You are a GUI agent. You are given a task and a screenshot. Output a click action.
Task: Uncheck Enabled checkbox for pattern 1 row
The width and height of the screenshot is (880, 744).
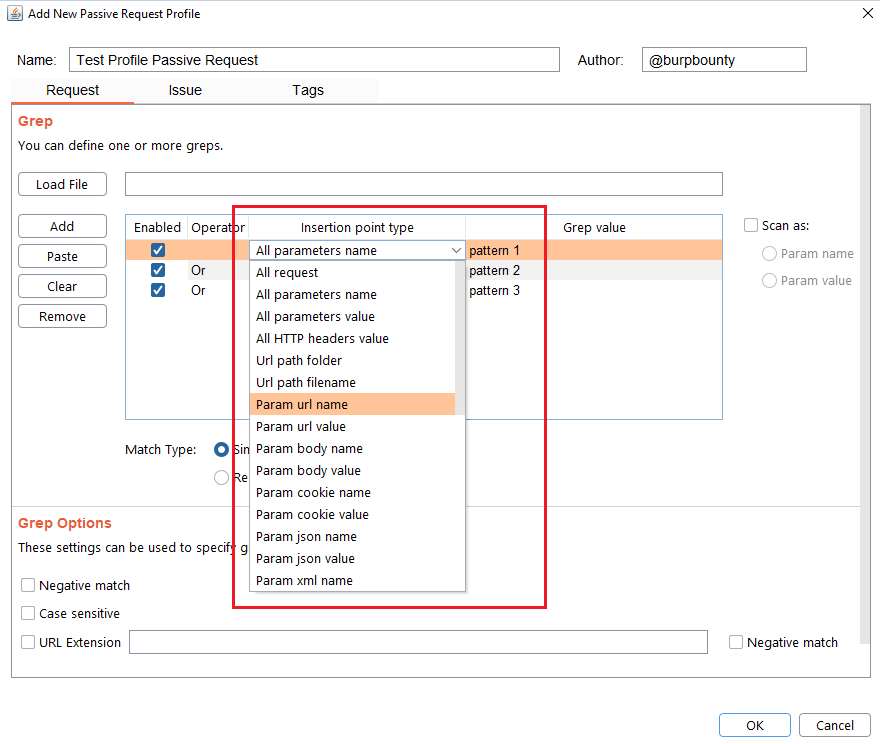(x=158, y=251)
